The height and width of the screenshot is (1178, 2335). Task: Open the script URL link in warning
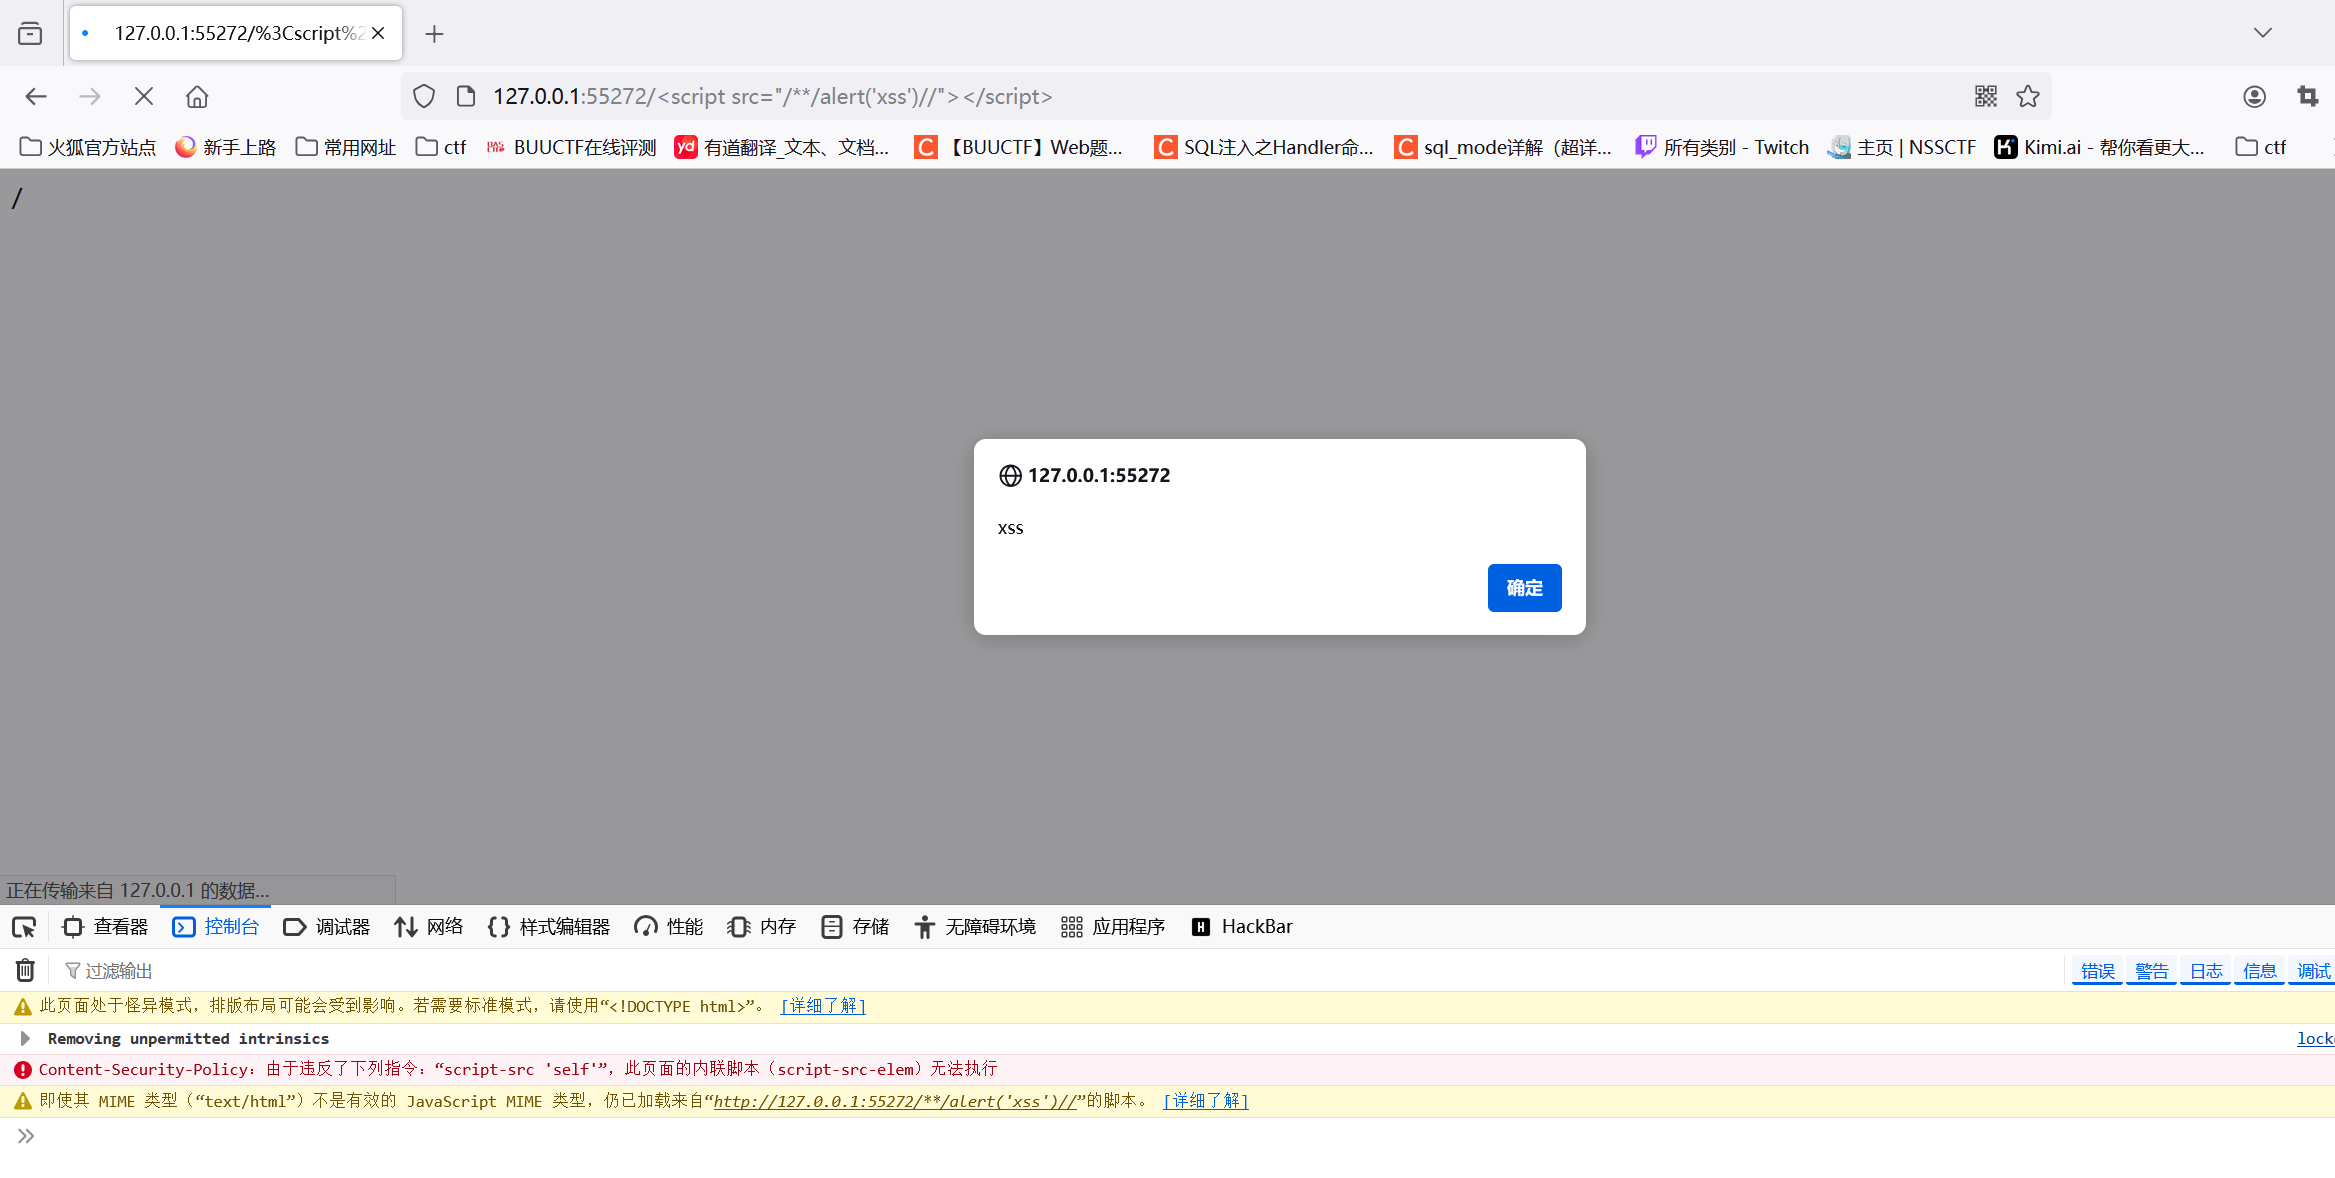coord(894,1101)
